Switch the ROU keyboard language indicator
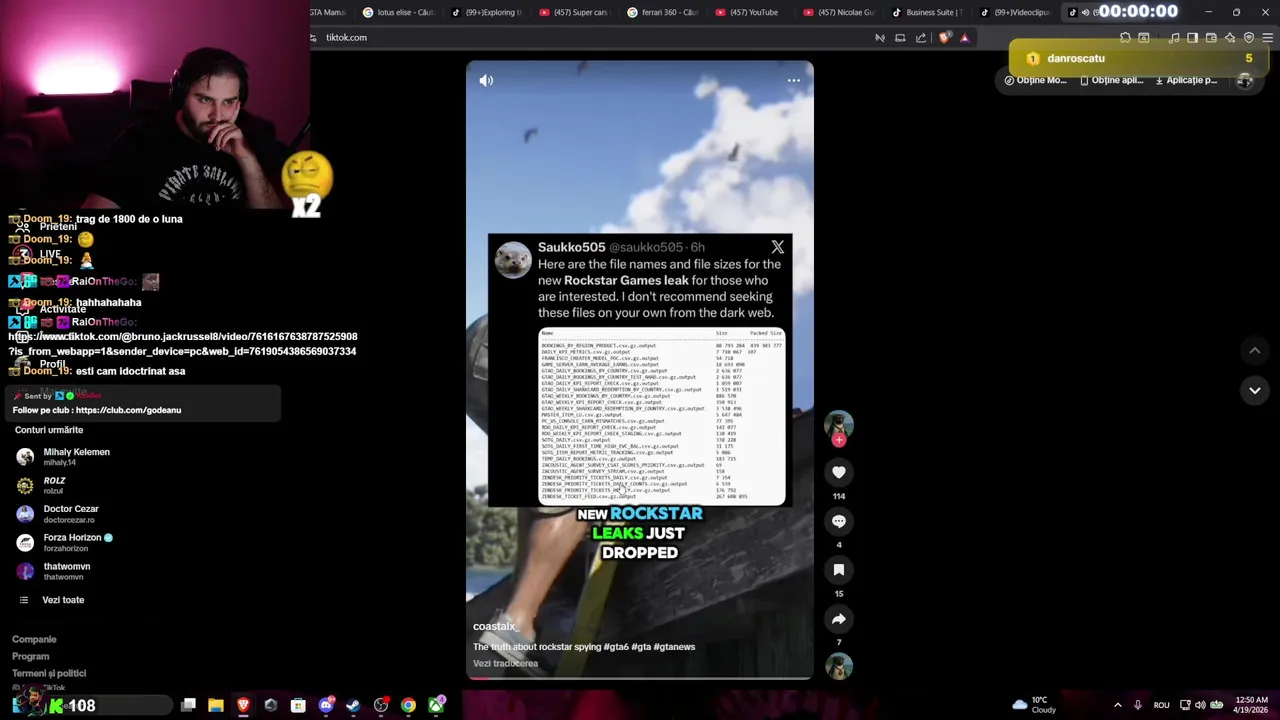1280x720 pixels. [1161, 705]
